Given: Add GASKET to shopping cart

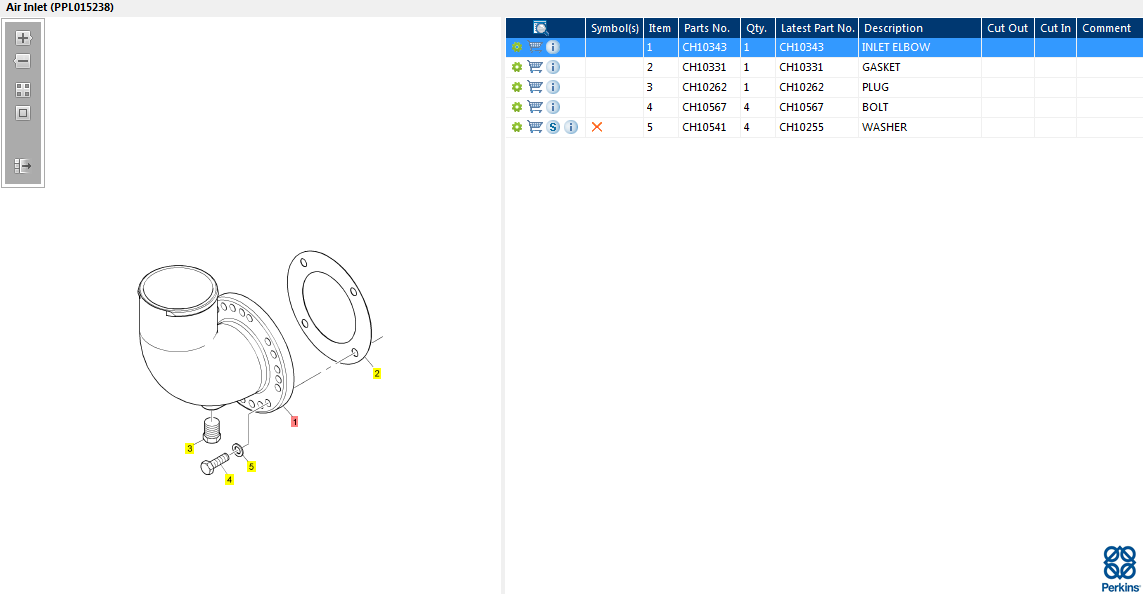Looking at the screenshot, I should (535, 67).
